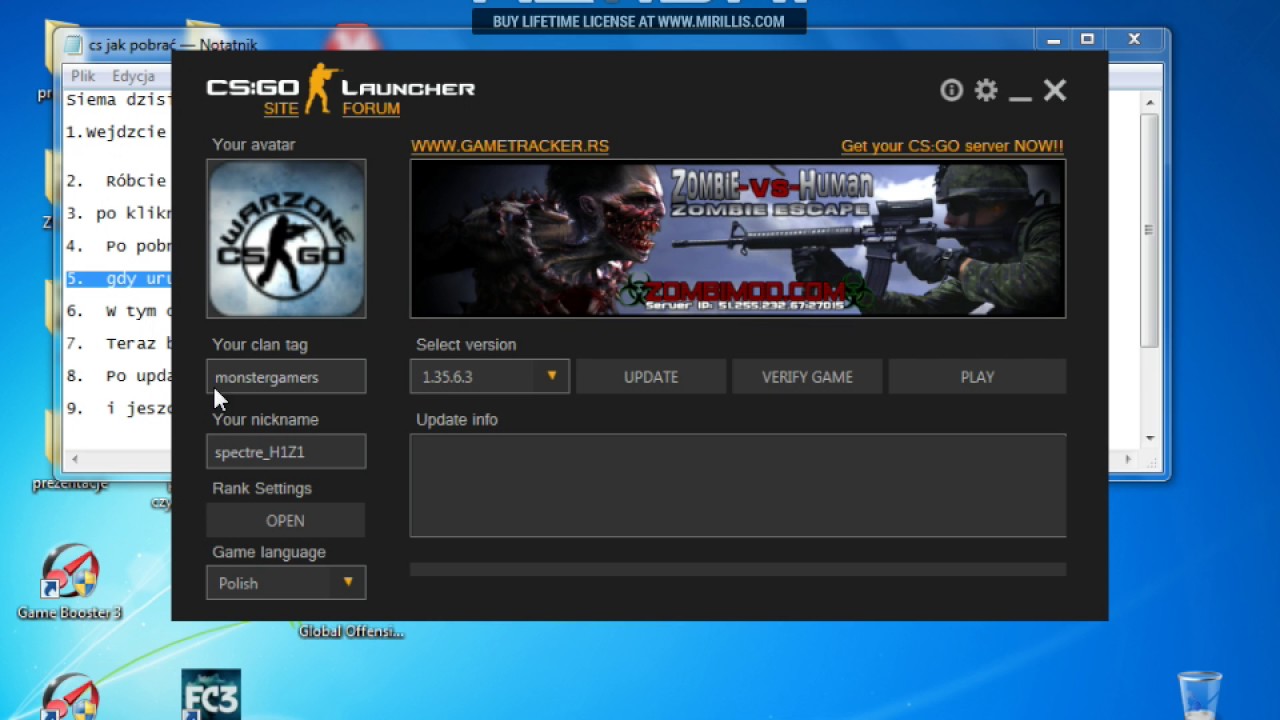Screen dimensions: 1280x720
Task: Close the CS:GO Launcher window
Action: click(1055, 90)
